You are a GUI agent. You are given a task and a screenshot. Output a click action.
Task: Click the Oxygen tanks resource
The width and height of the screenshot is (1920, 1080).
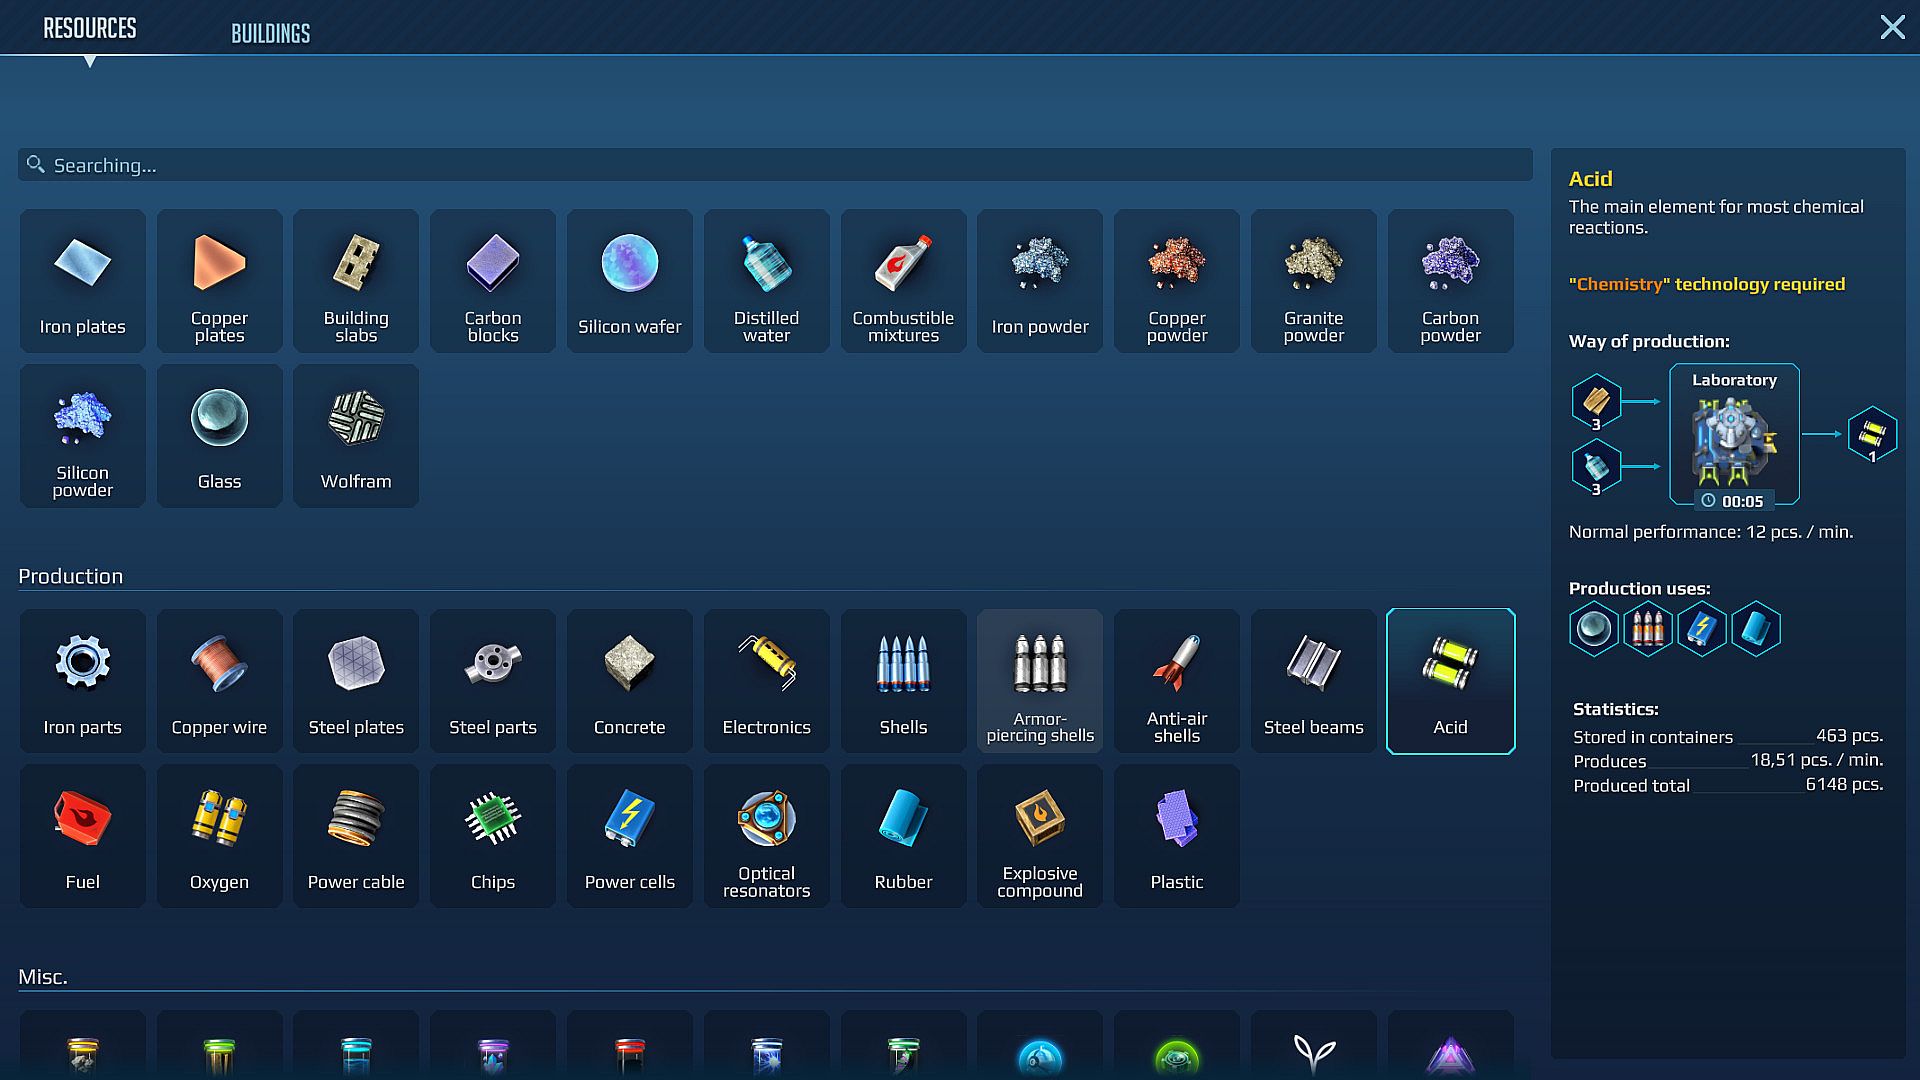click(x=219, y=836)
